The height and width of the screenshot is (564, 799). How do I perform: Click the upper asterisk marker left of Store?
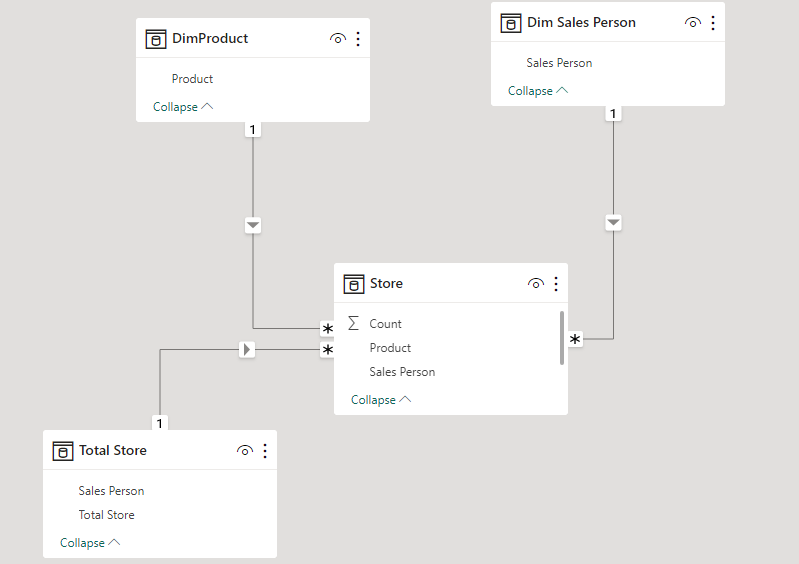(x=328, y=329)
